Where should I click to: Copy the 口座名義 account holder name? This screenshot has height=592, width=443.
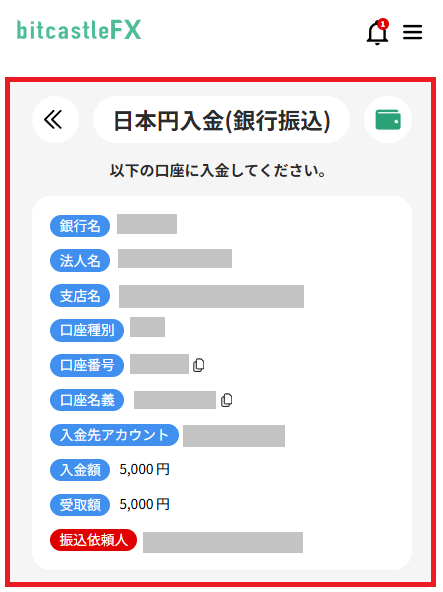coord(227,400)
